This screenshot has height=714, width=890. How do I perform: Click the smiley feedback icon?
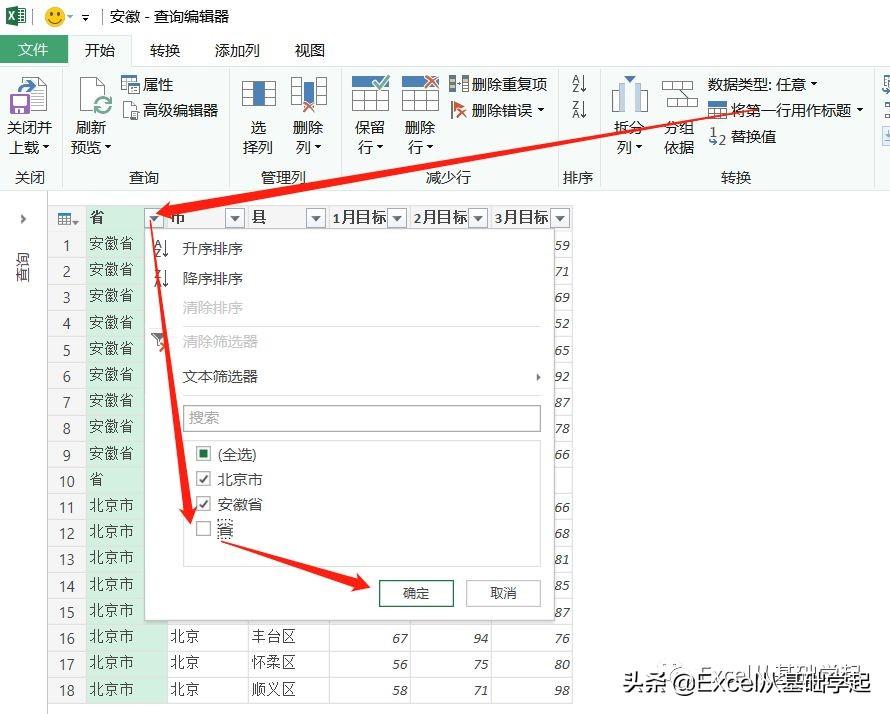click(55, 16)
